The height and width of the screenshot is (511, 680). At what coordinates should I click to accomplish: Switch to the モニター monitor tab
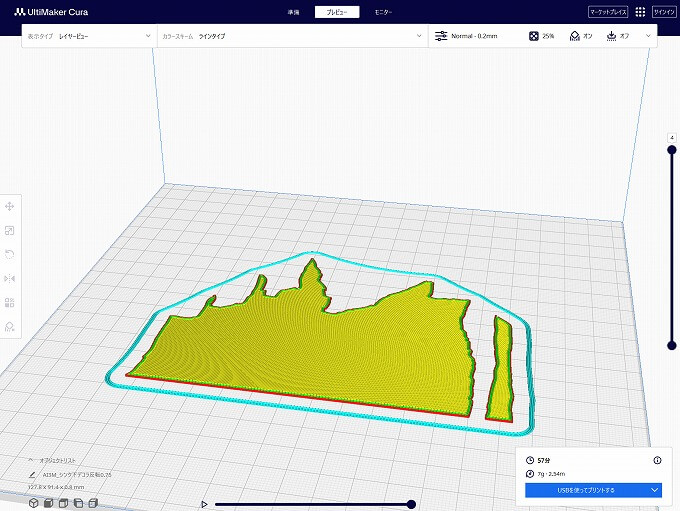tap(383, 12)
